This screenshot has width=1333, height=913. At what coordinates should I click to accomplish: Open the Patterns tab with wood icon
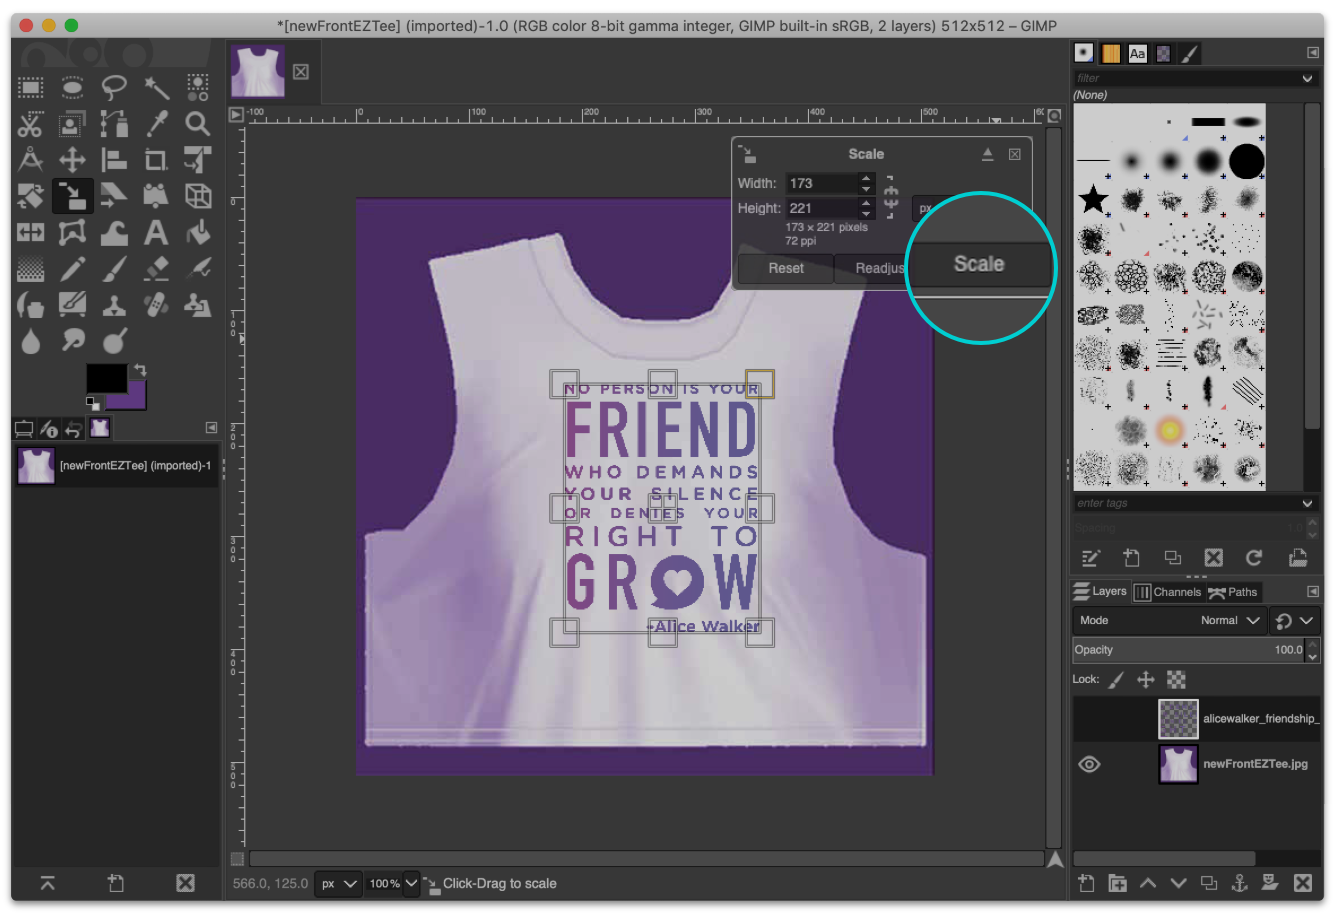[x=1111, y=54]
